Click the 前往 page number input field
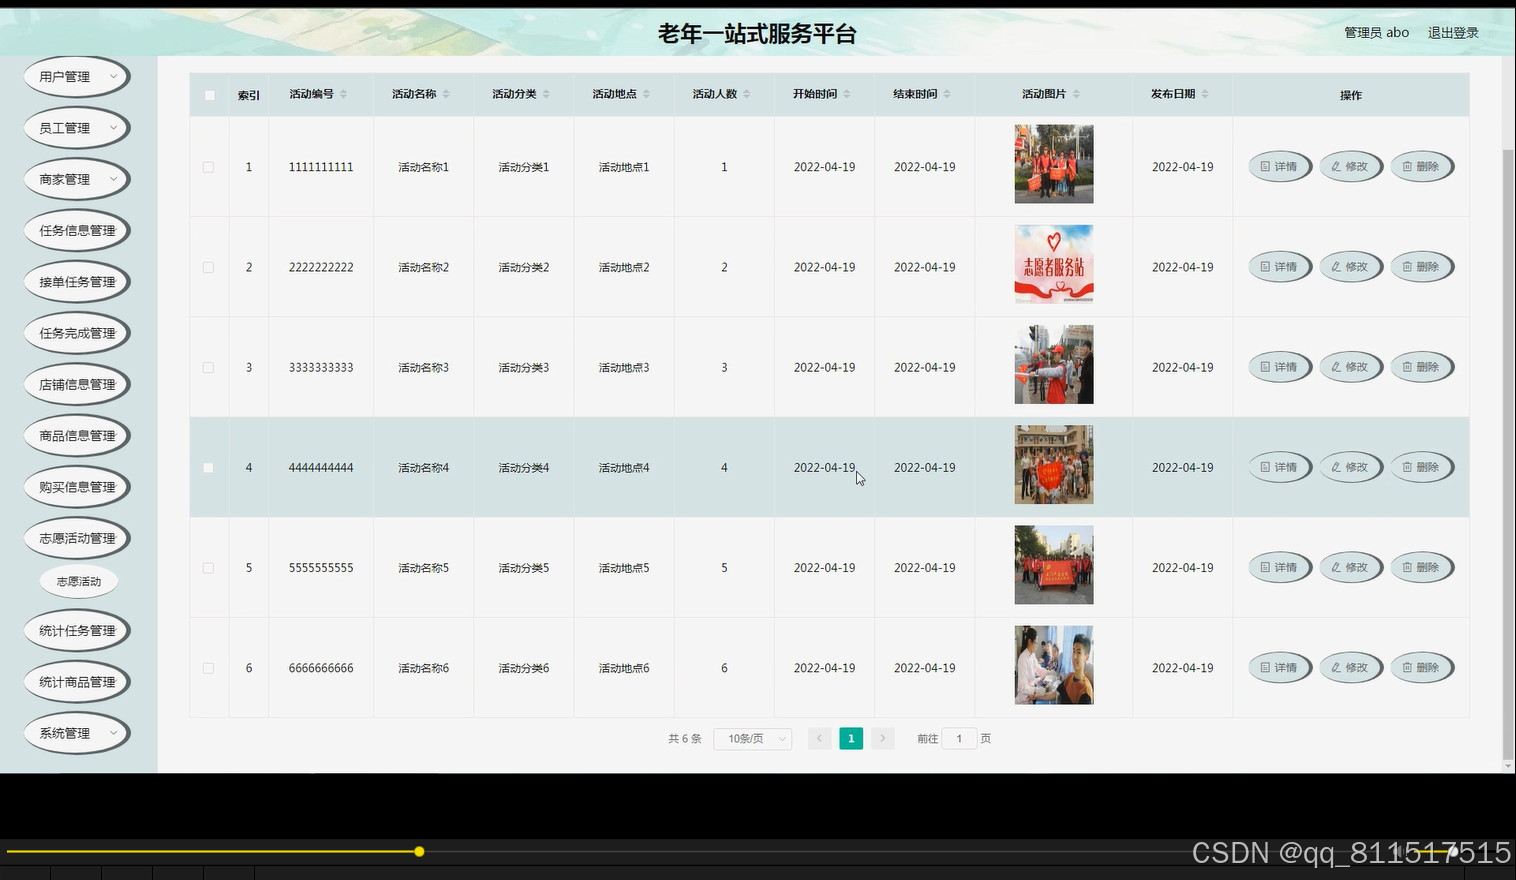This screenshot has height=880, width=1516. tap(959, 739)
